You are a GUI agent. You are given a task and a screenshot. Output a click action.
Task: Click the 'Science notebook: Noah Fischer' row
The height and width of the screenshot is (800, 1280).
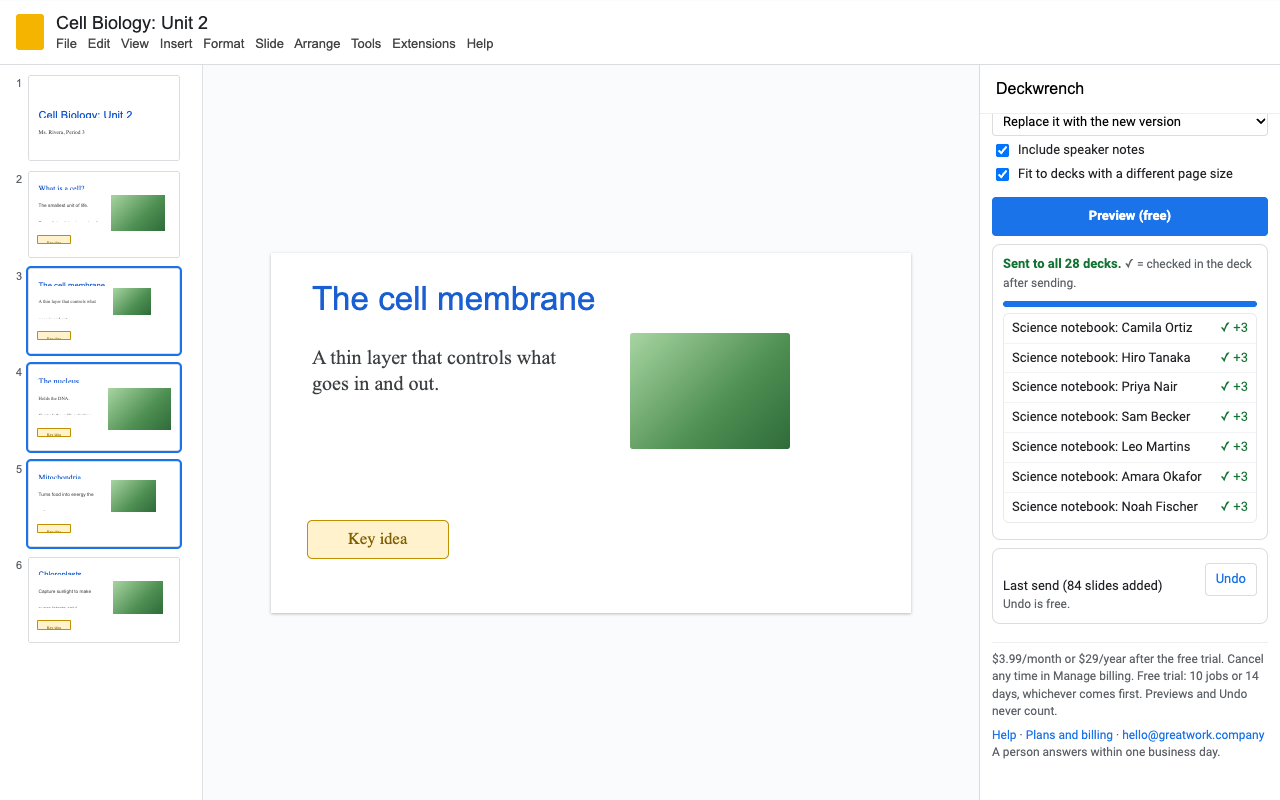click(x=1130, y=507)
